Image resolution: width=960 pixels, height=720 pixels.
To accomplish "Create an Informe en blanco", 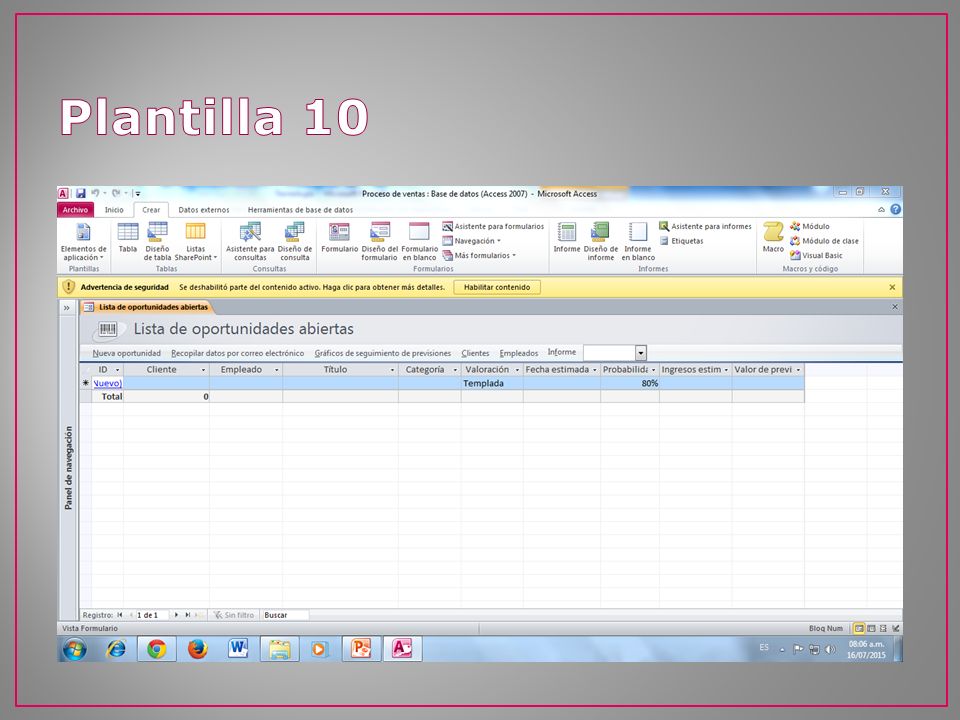I will (x=638, y=242).
